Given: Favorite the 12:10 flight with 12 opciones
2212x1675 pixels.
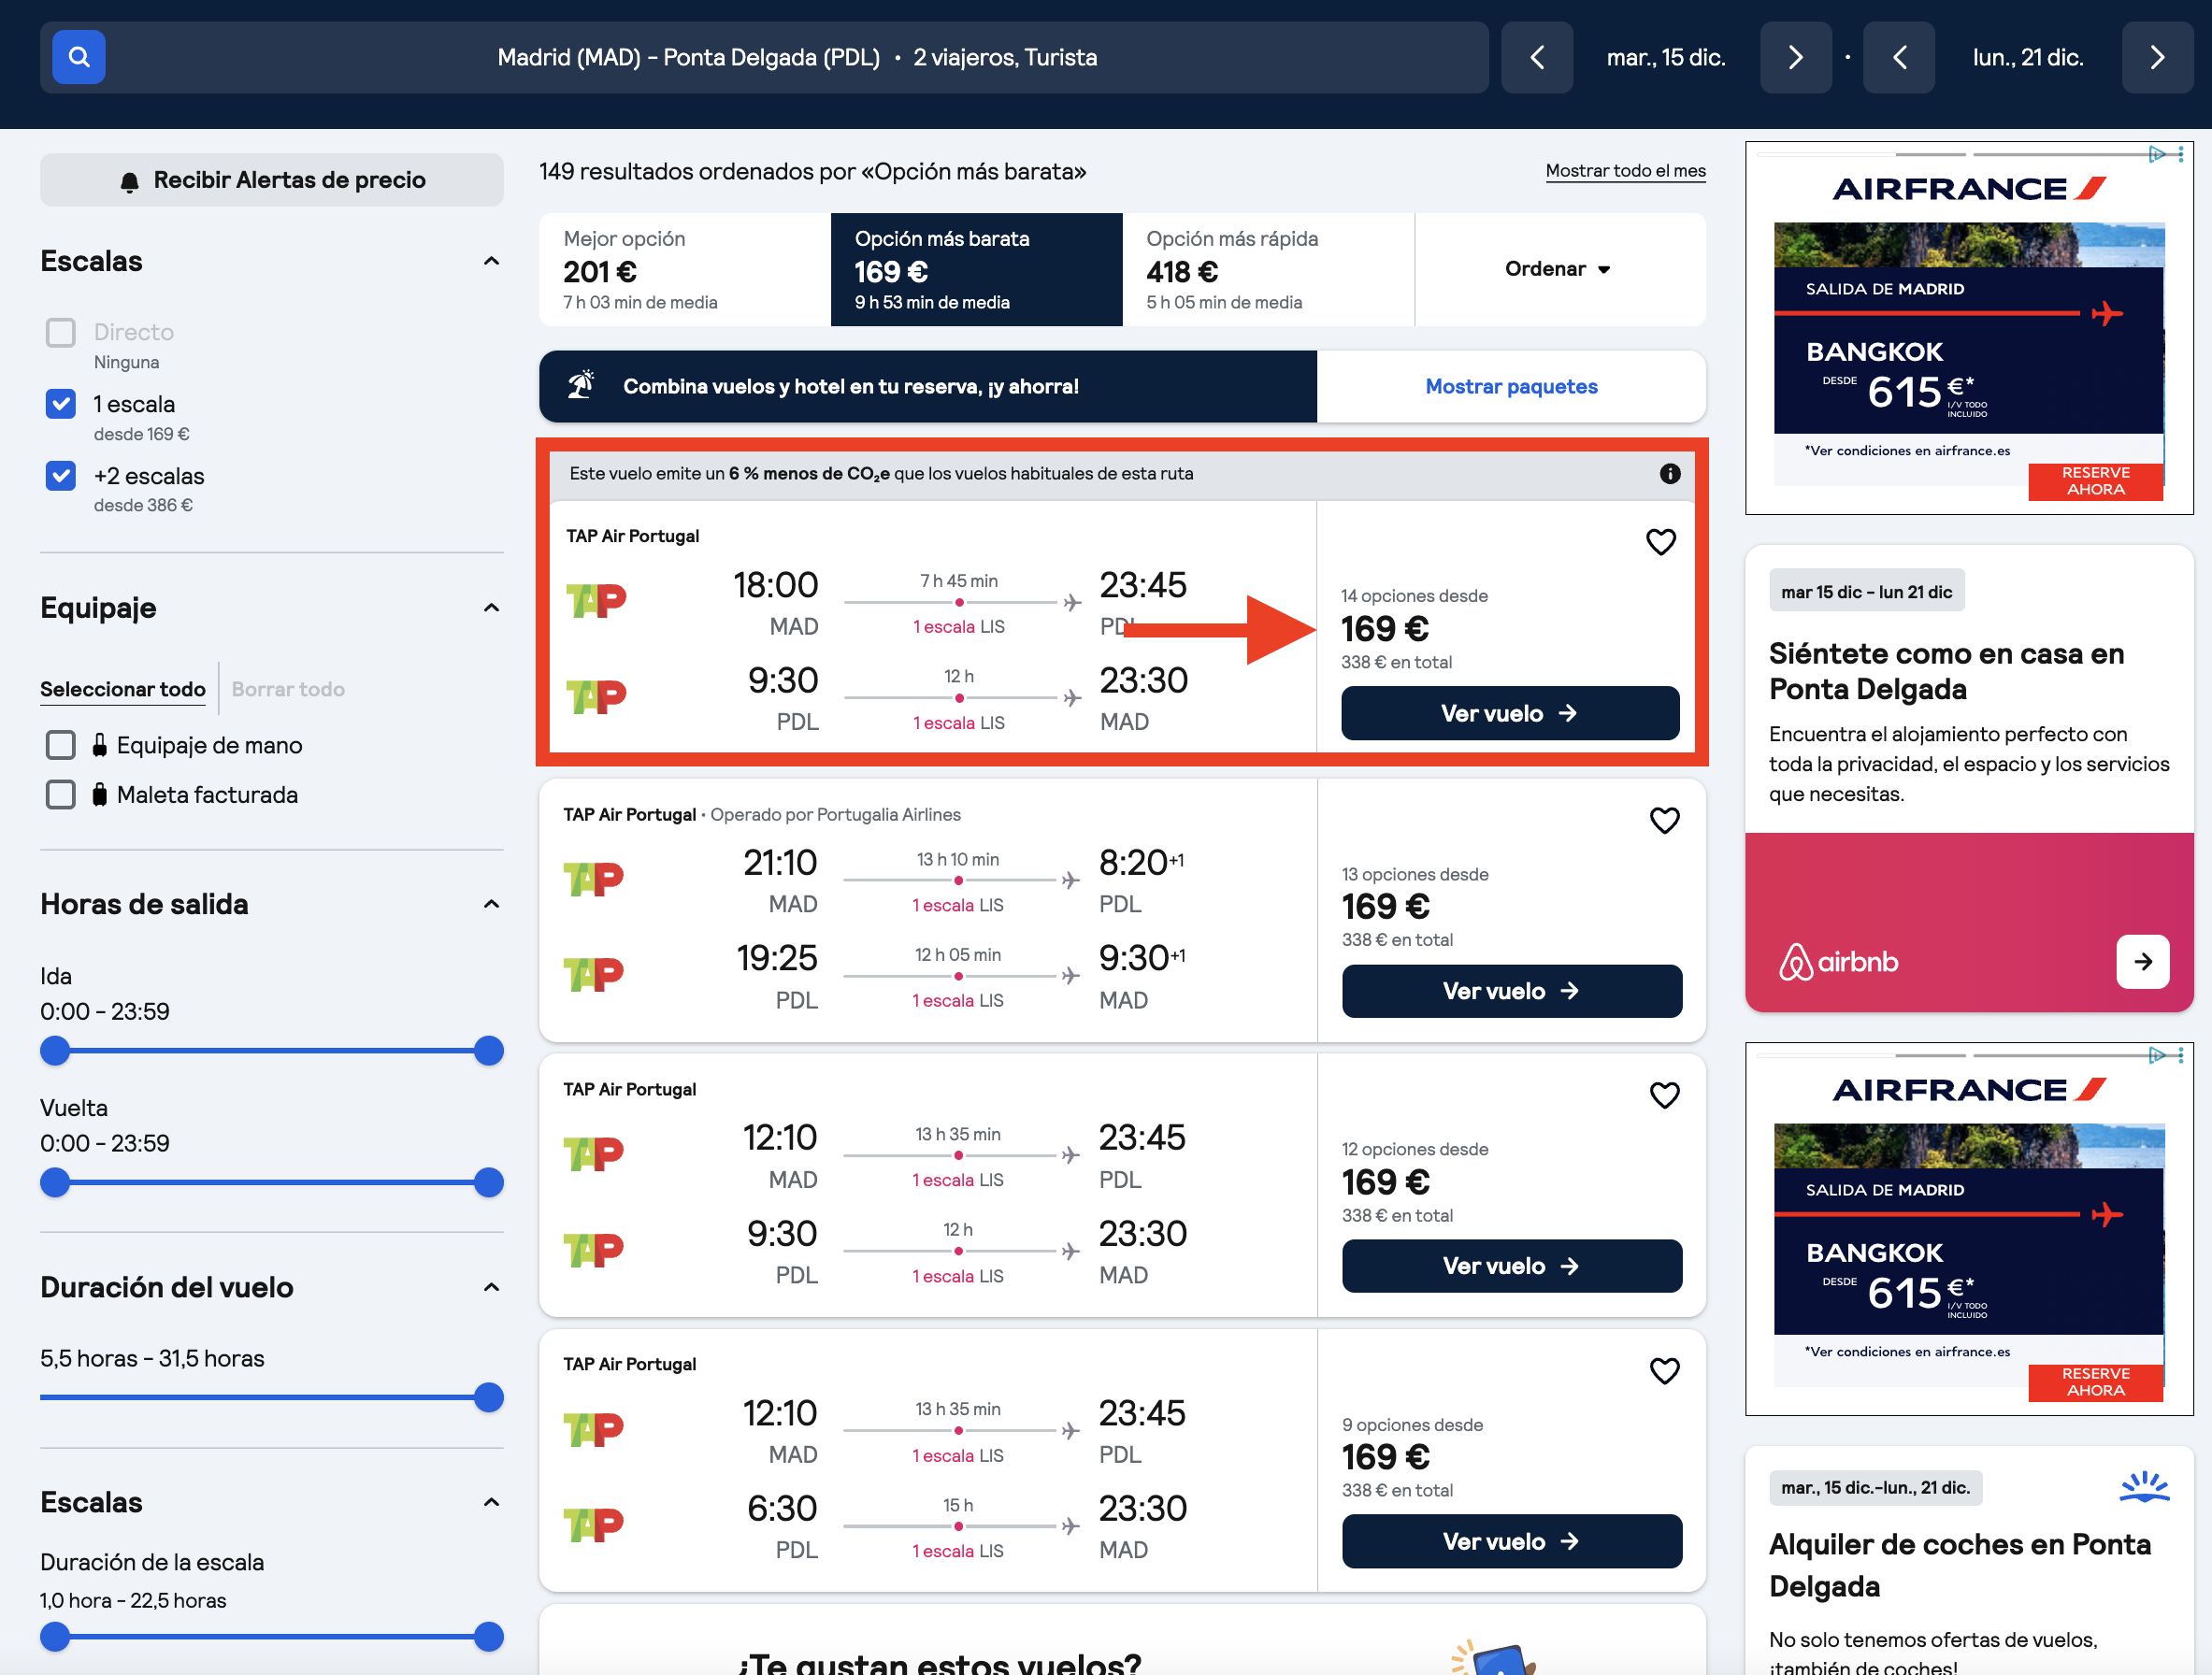Looking at the screenshot, I should [1664, 1095].
